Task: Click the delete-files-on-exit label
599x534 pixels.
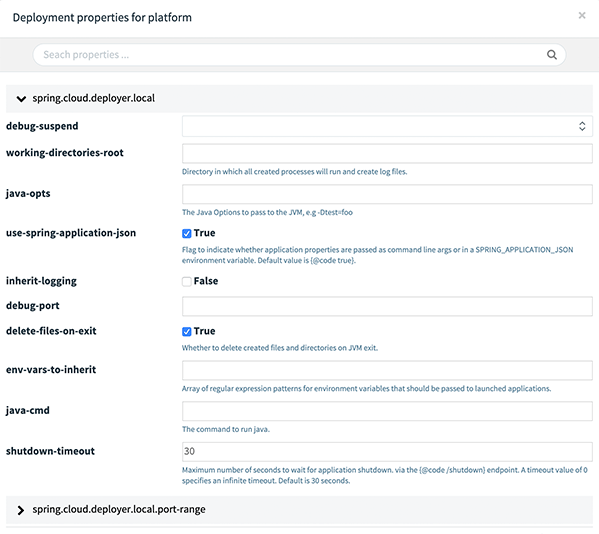Action: coord(51,331)
